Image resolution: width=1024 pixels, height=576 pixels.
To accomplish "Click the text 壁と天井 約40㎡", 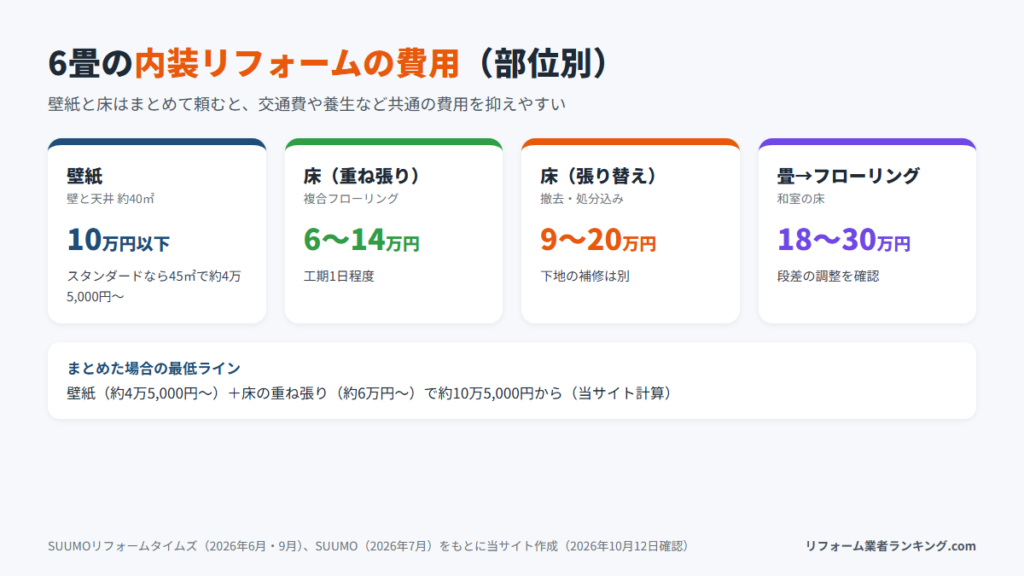I will [x=110, y=199].
